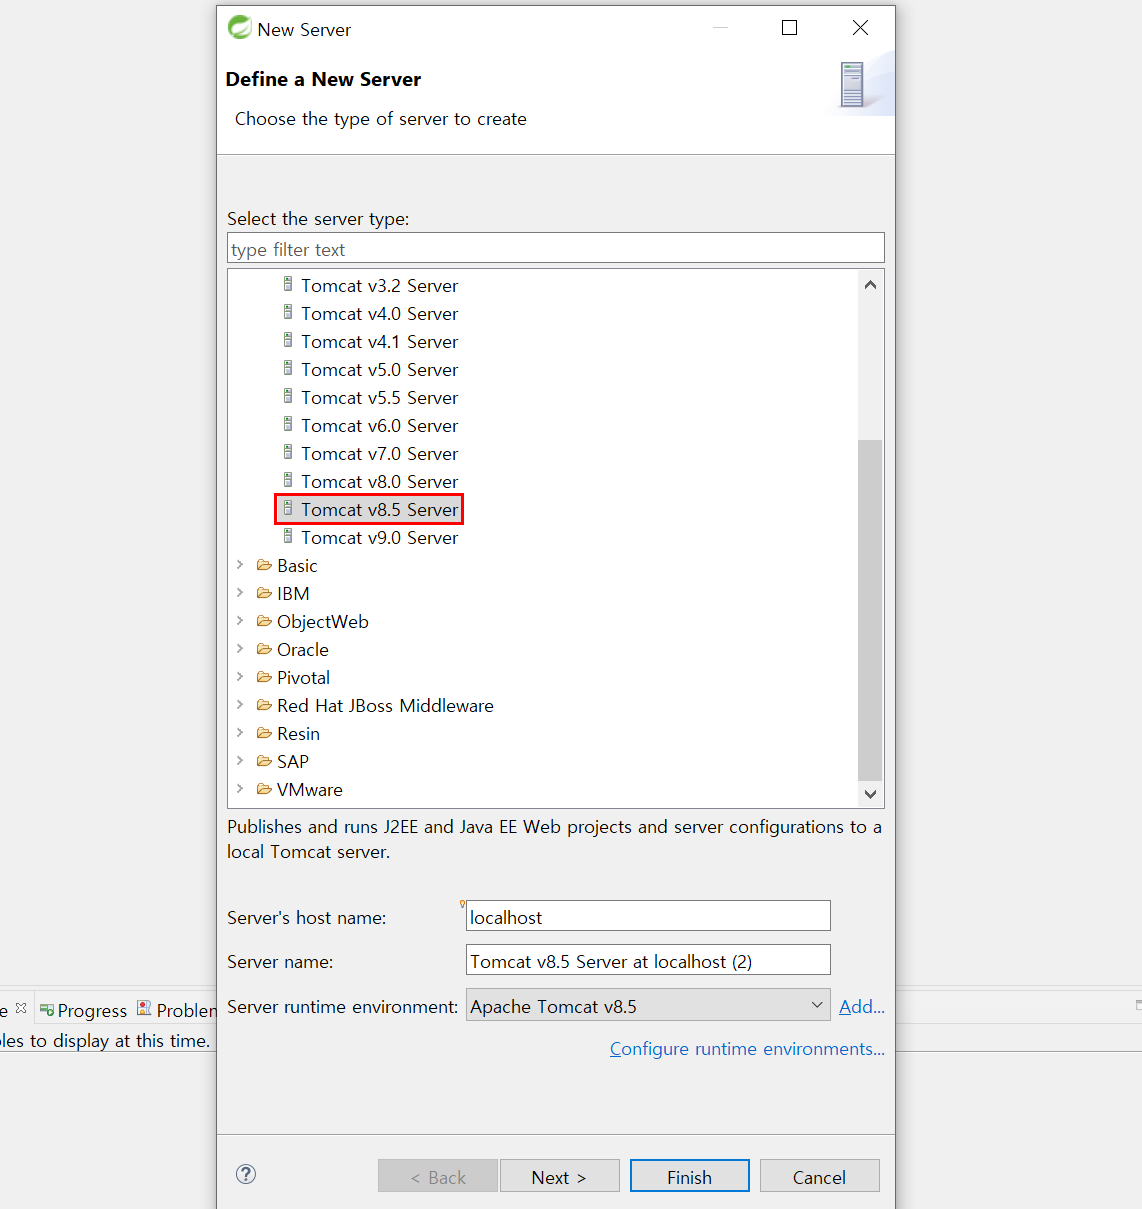The height and width of the screenshot is (1209, 1142).
Task: Click the Resin folder icon
Action: tap(264, 733)
